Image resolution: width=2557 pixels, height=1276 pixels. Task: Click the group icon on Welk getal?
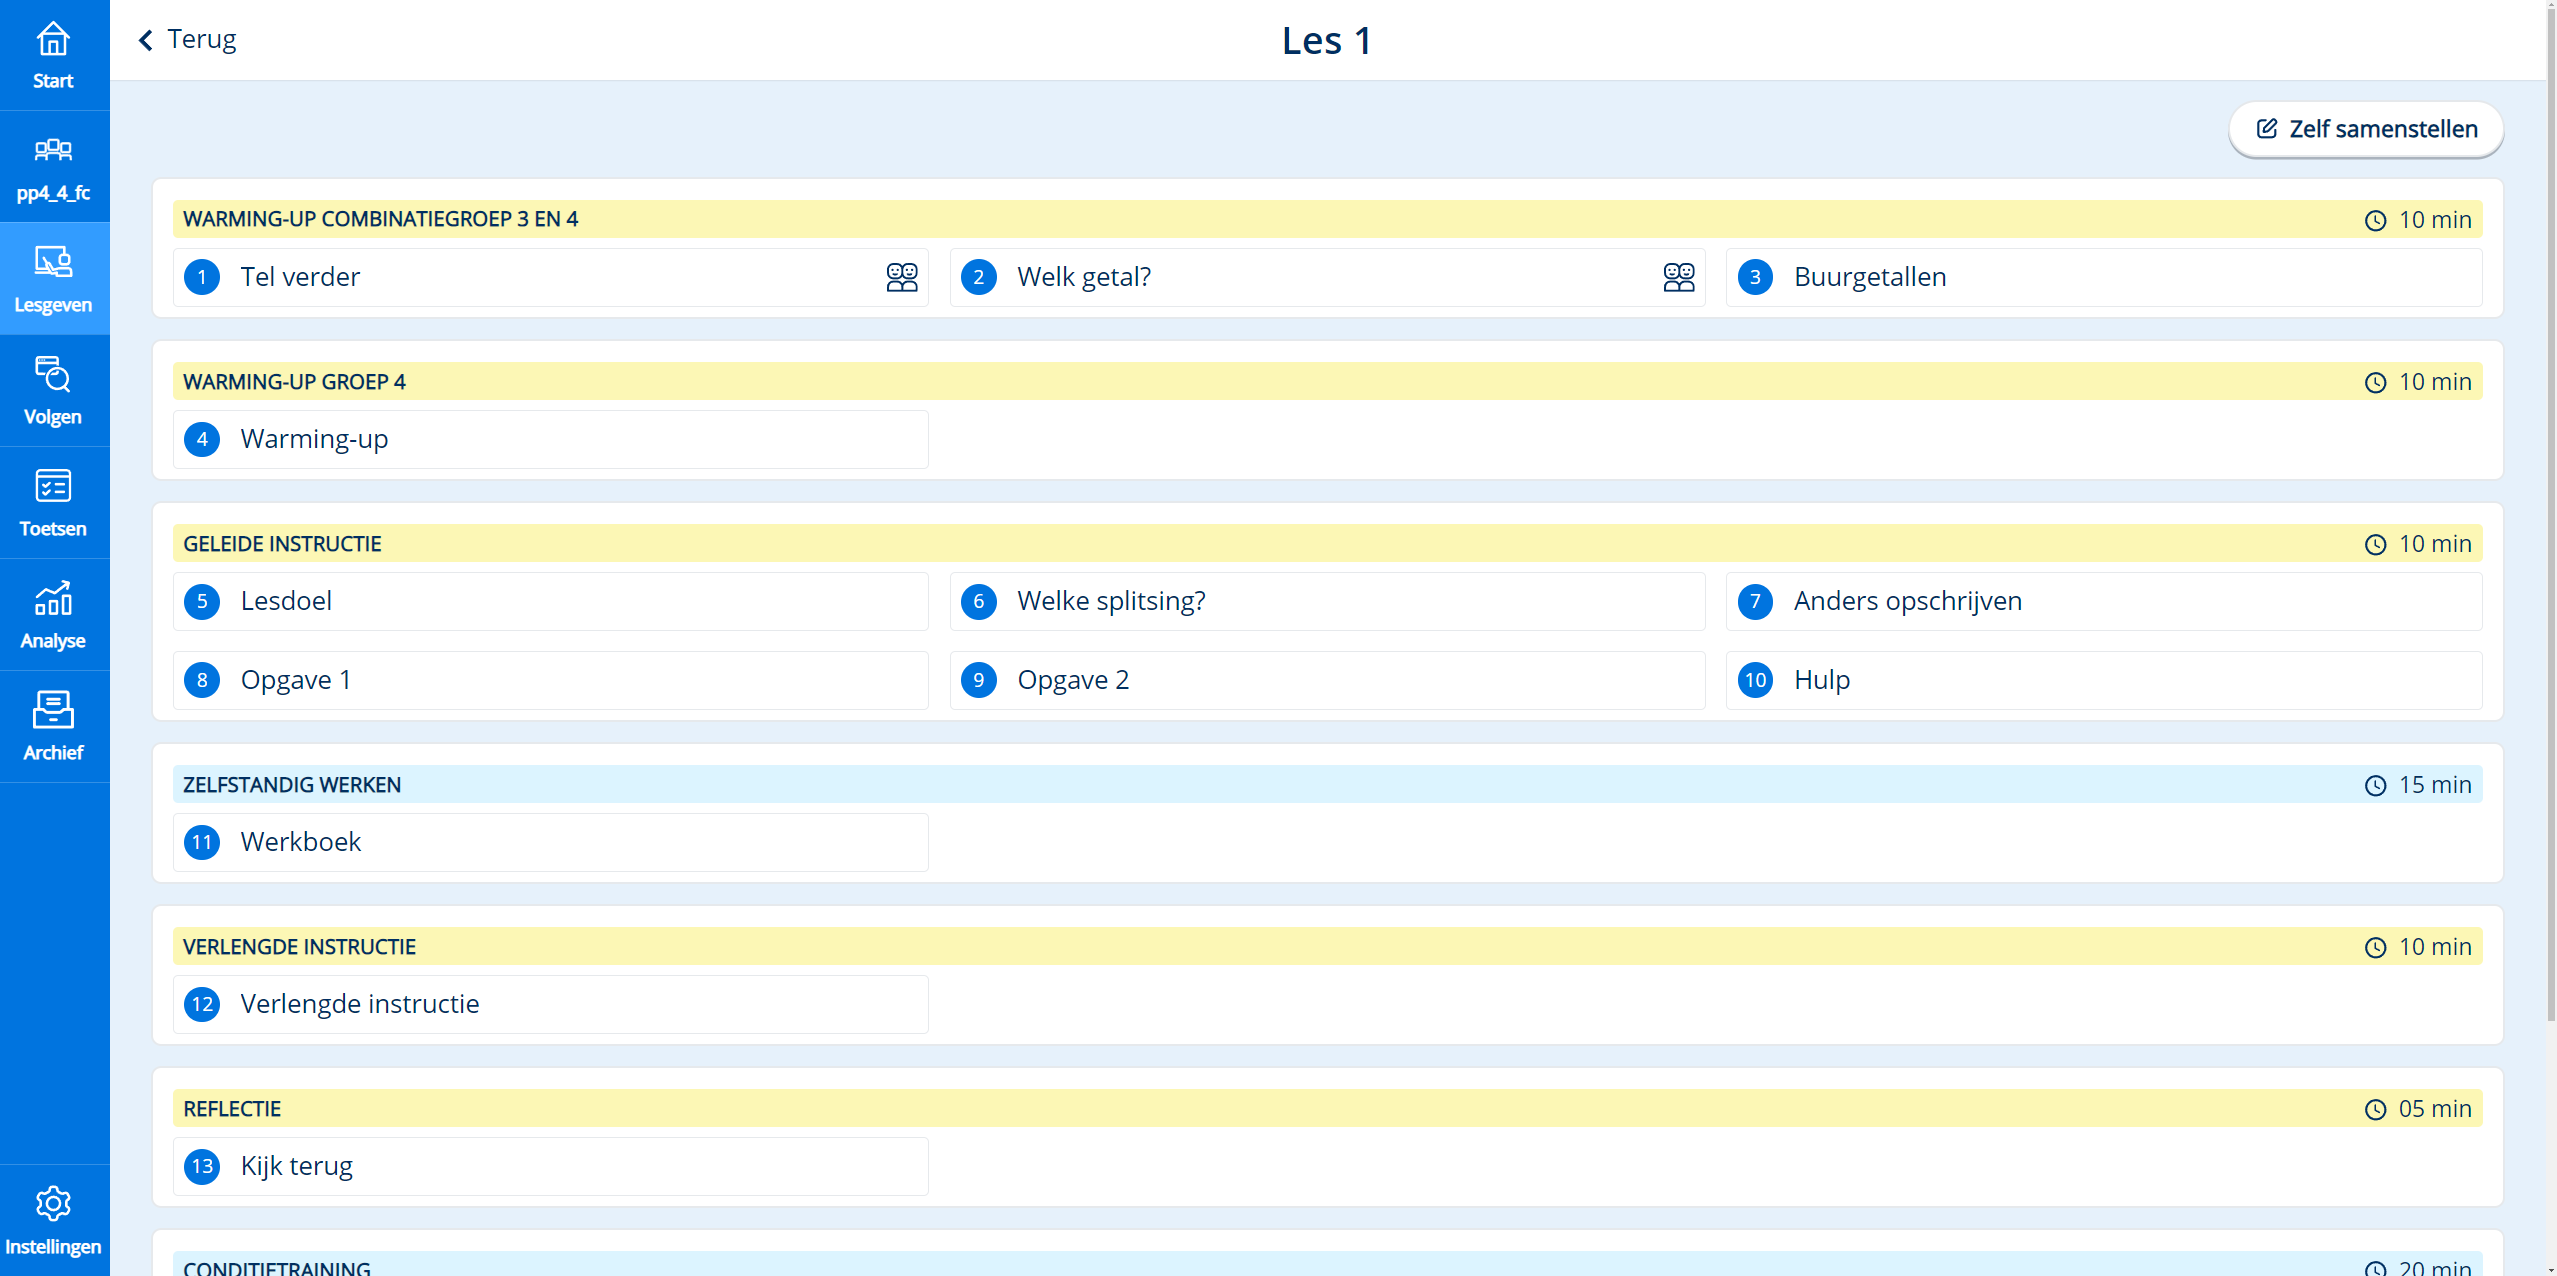[x=1679, y=277]
